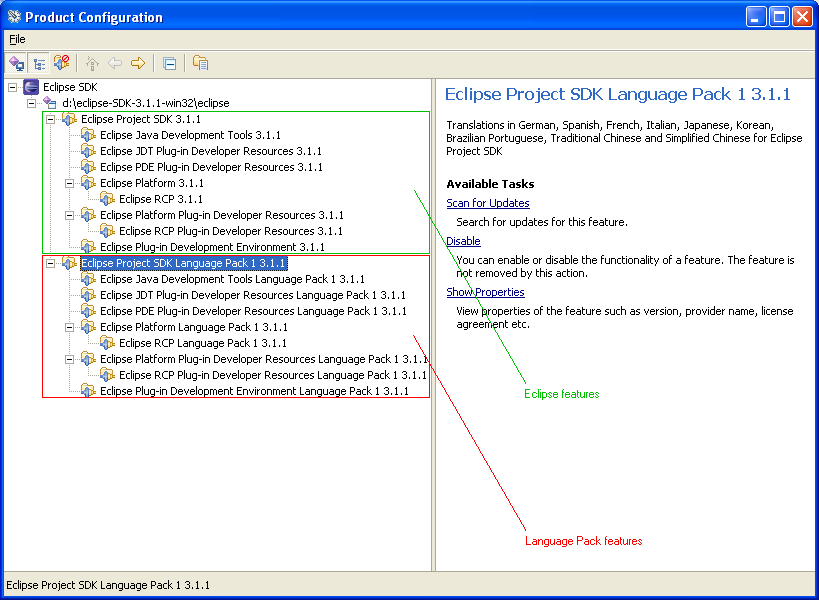This screenshot has width=819, height=600.
Task: Select highlighted Eclipse Project SDK Language Pack 1 row
Action: pyautogui.click(x=183, y=263)
